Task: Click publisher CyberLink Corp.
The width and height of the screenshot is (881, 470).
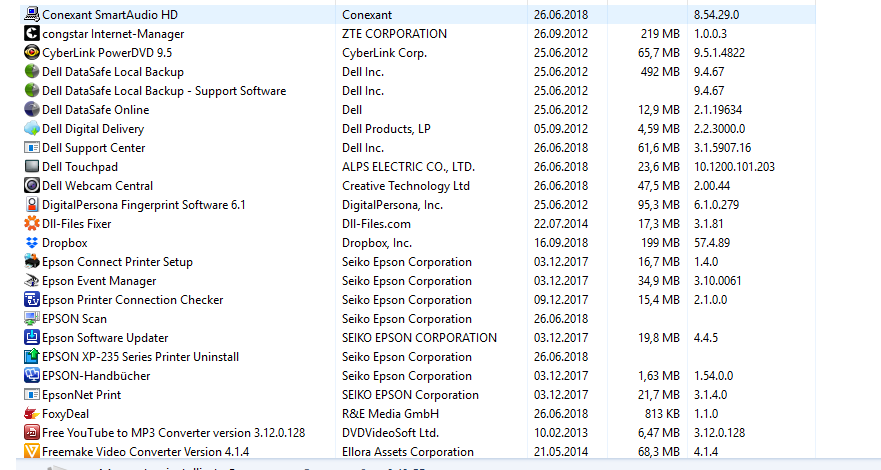Action: click(x=384, y=53)
